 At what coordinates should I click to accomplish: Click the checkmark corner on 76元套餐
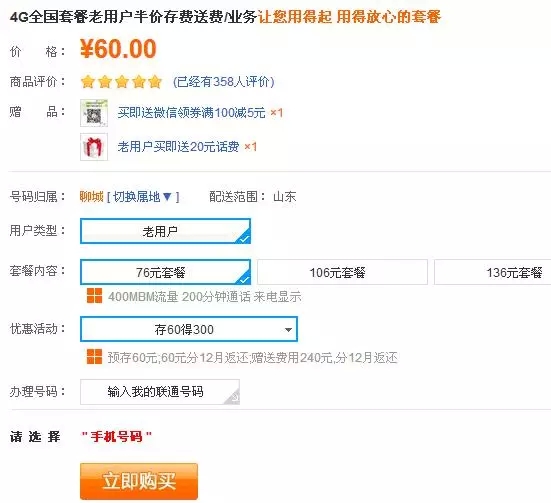point(244,278)
